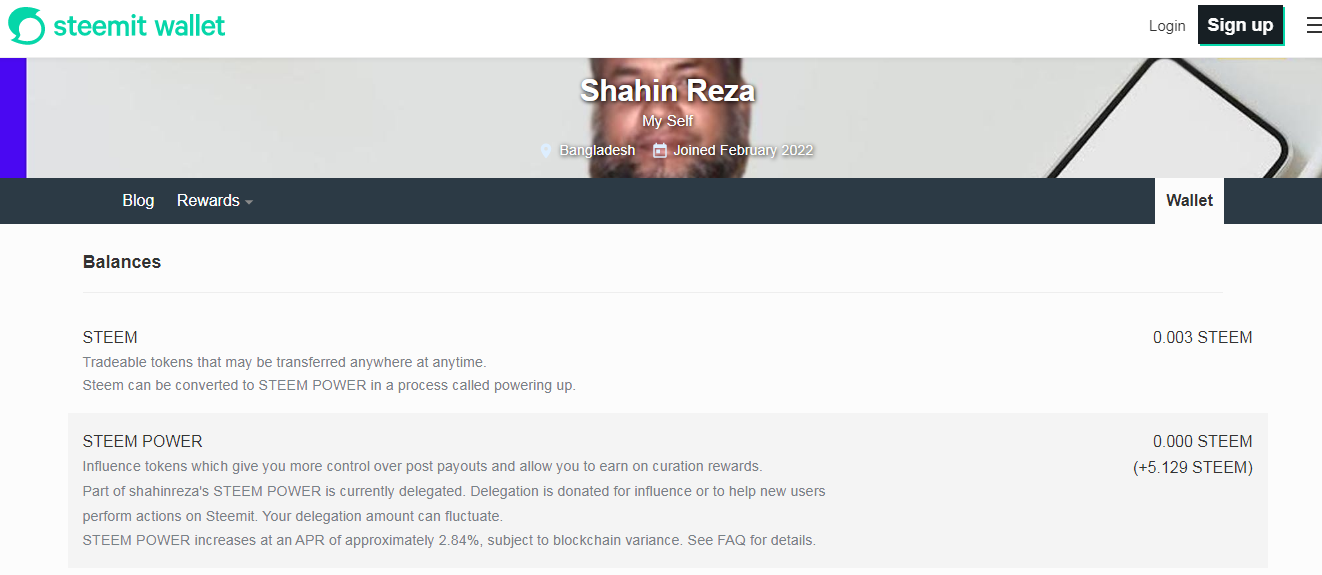Click the +5.129 STEEM delegated amount

1193,467
